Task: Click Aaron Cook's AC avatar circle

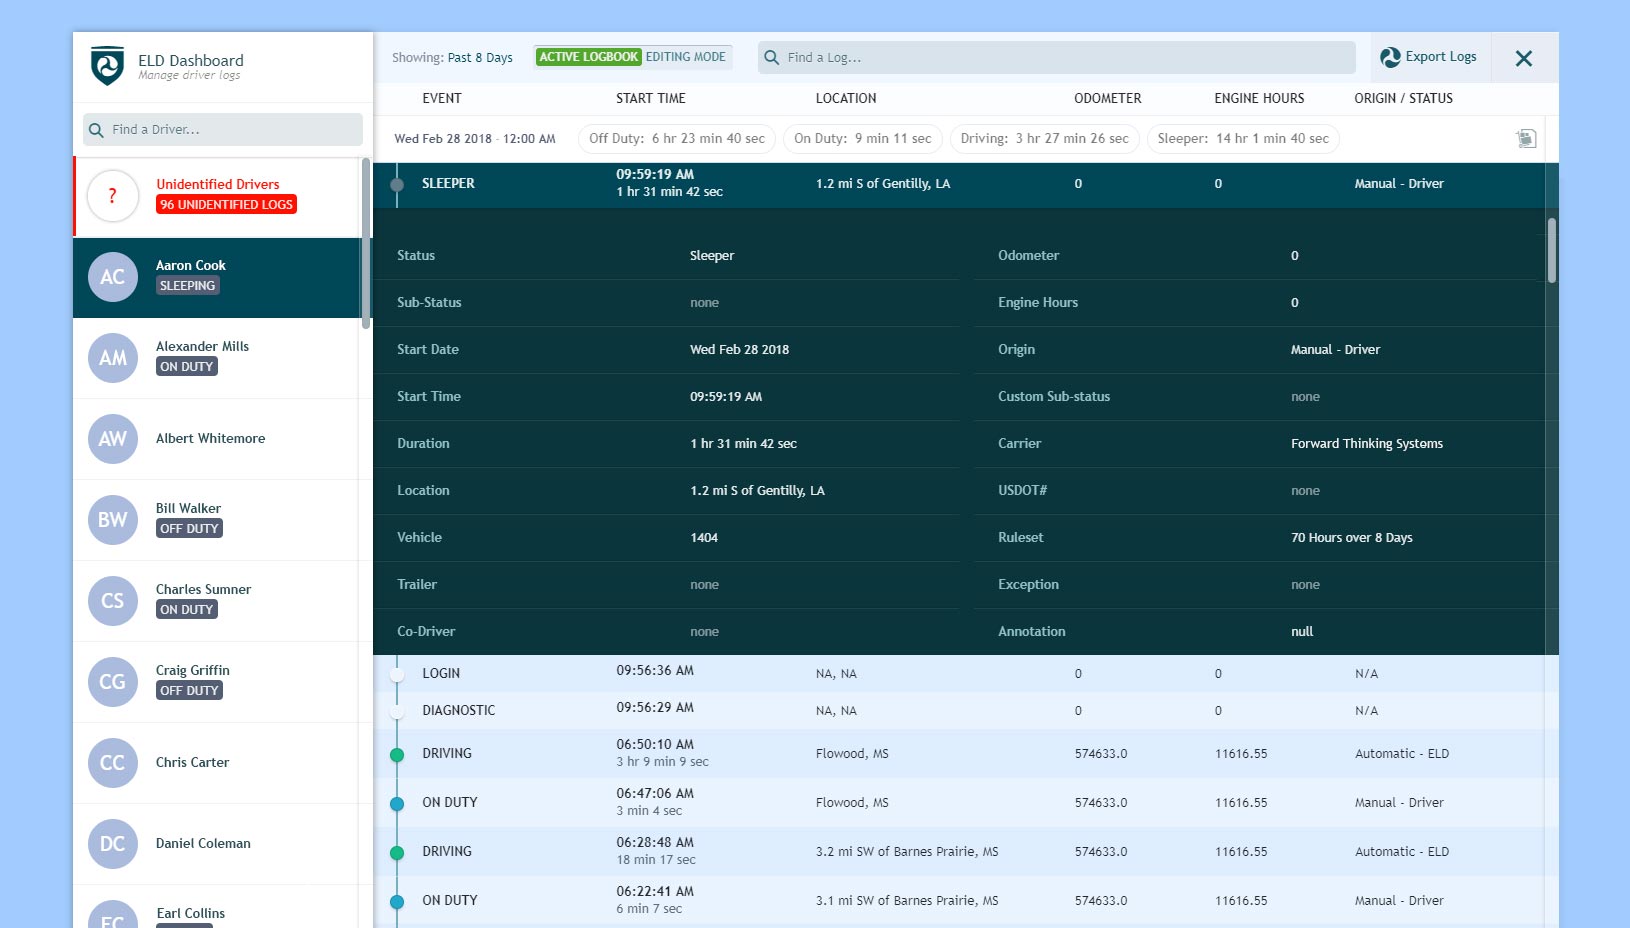Action: pyautogui.click(x=112, y=277)
